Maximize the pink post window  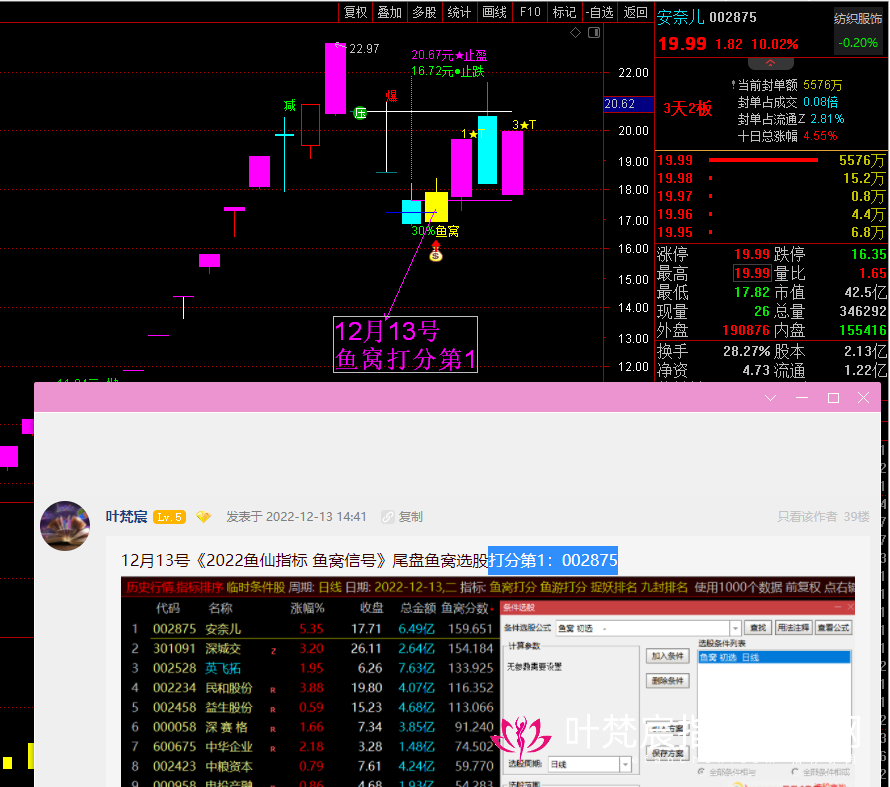[833, 398]
